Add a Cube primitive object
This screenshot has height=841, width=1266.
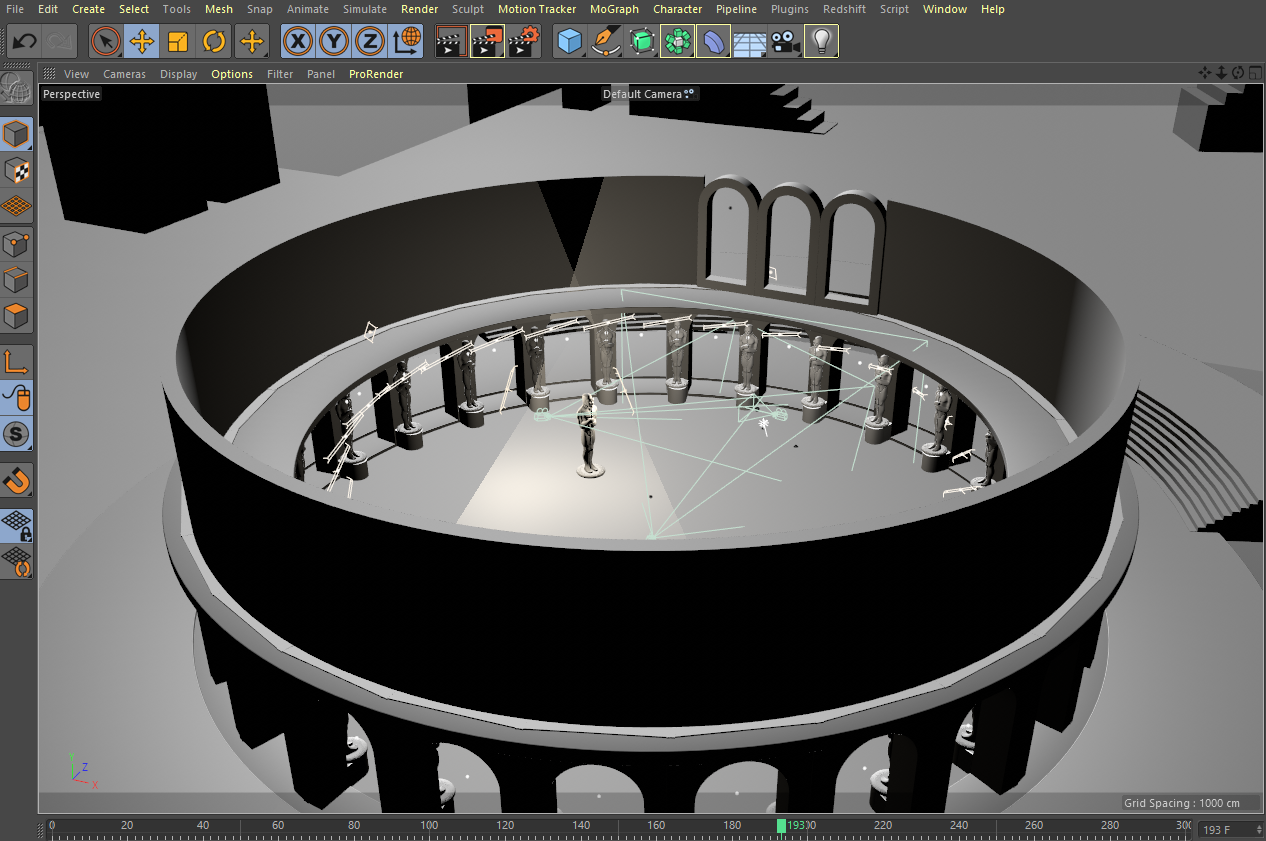tap(570, 41)
